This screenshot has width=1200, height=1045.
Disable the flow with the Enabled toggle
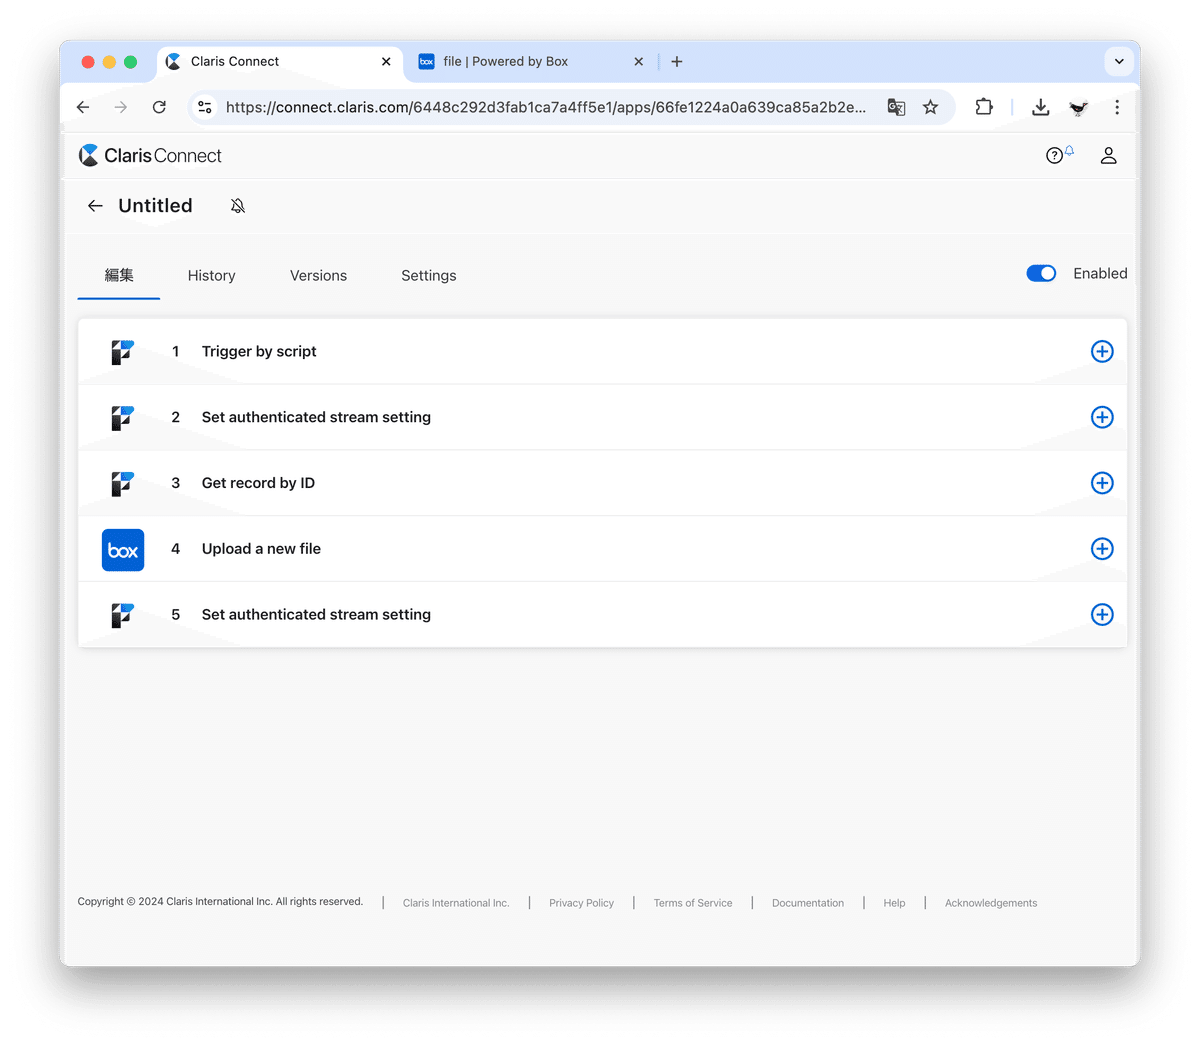coord(1041,273)
